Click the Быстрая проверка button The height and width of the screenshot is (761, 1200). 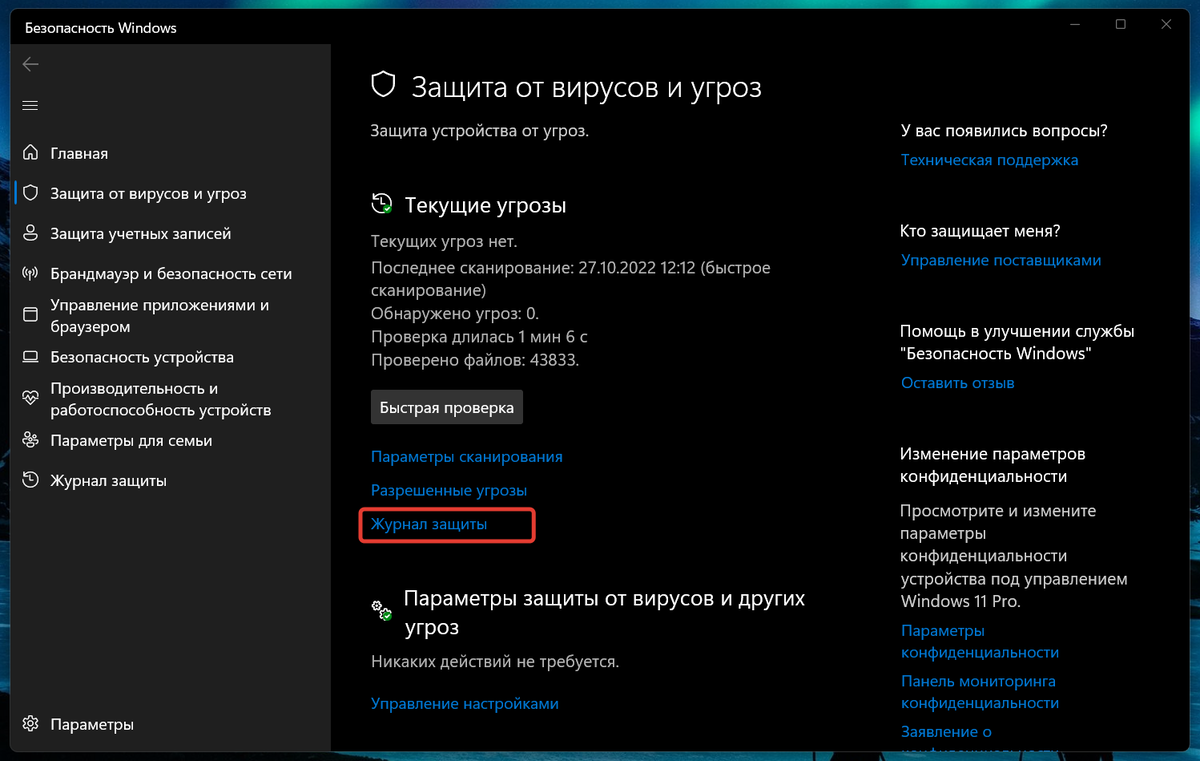point(447,407)
